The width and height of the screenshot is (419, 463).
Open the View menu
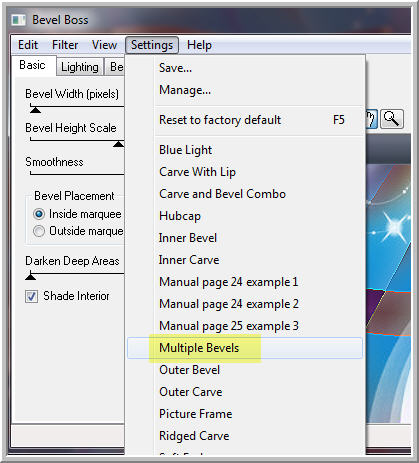(x=104, y=45)
